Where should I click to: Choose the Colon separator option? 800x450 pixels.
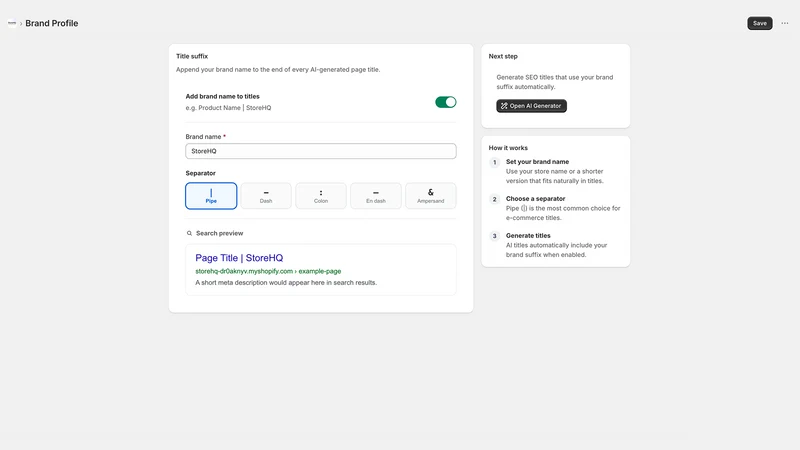pos(321,196)
